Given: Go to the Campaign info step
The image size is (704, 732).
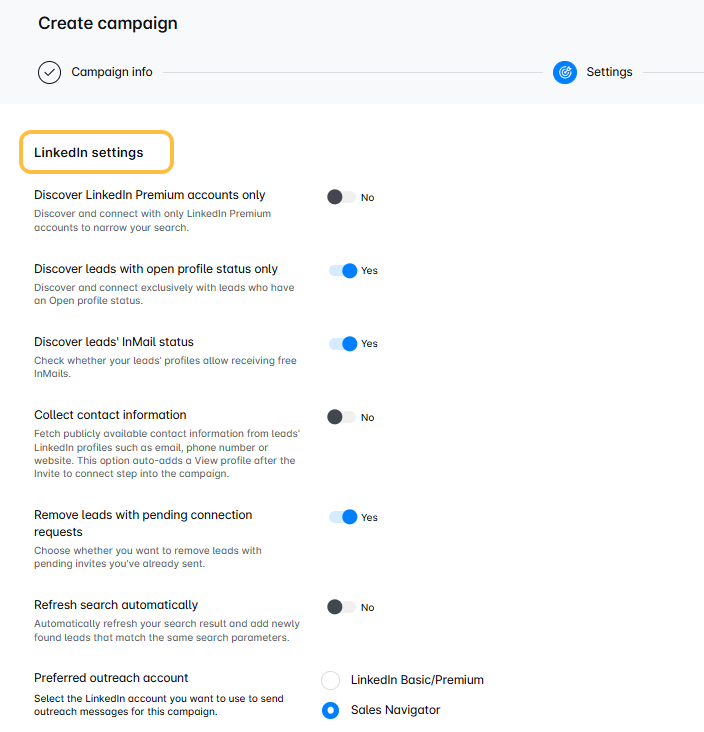Looking at the screenshot, I should [111, 72].
